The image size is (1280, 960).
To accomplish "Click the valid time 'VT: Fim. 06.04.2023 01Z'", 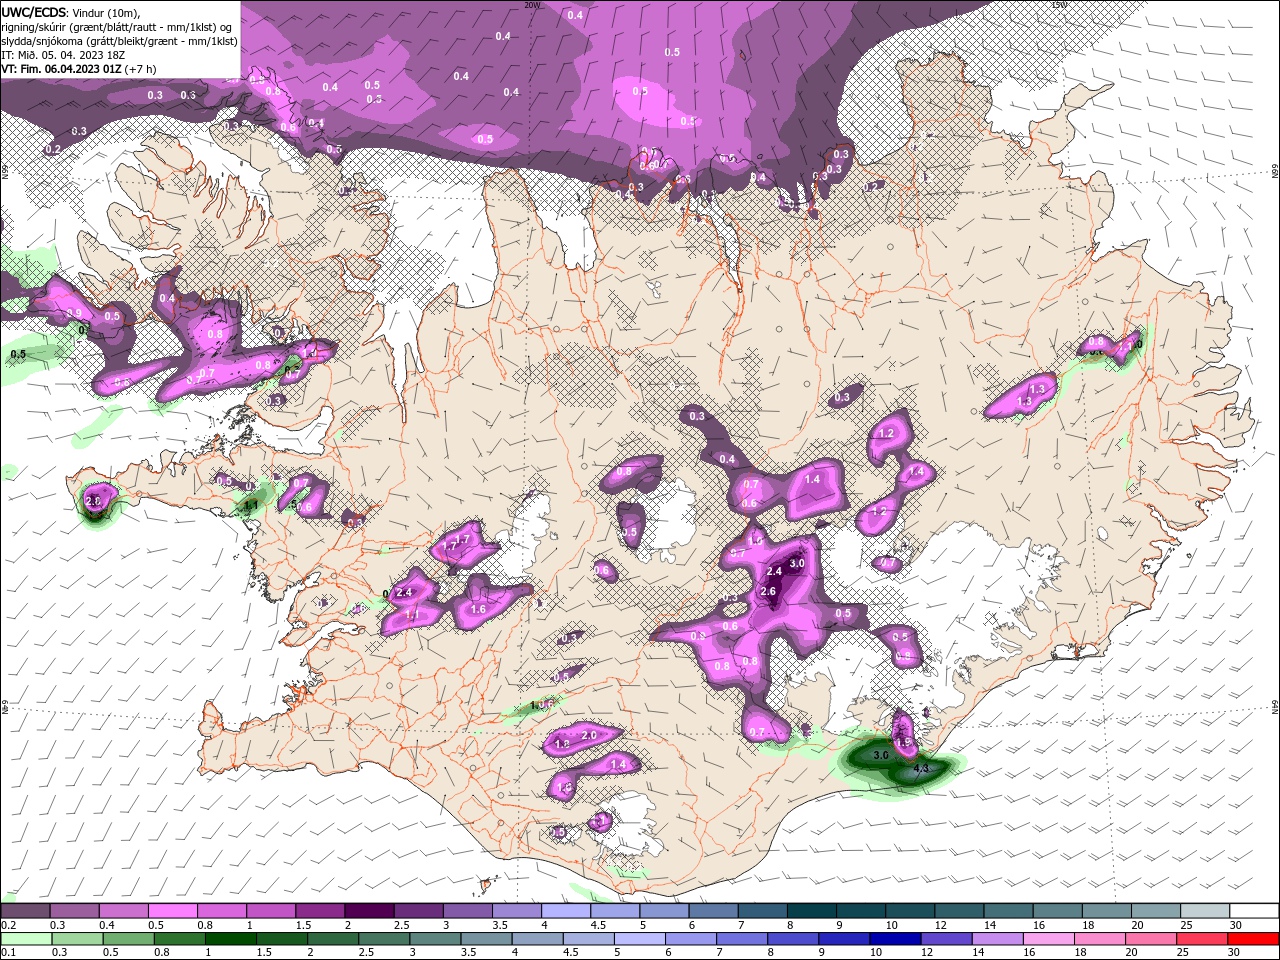I will (61, 69).
